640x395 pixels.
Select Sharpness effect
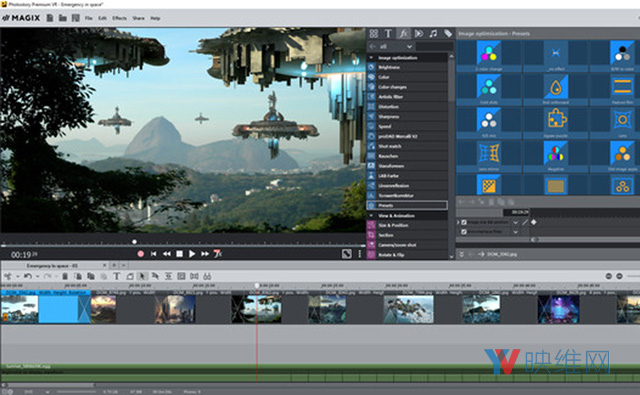pos(407,117)
